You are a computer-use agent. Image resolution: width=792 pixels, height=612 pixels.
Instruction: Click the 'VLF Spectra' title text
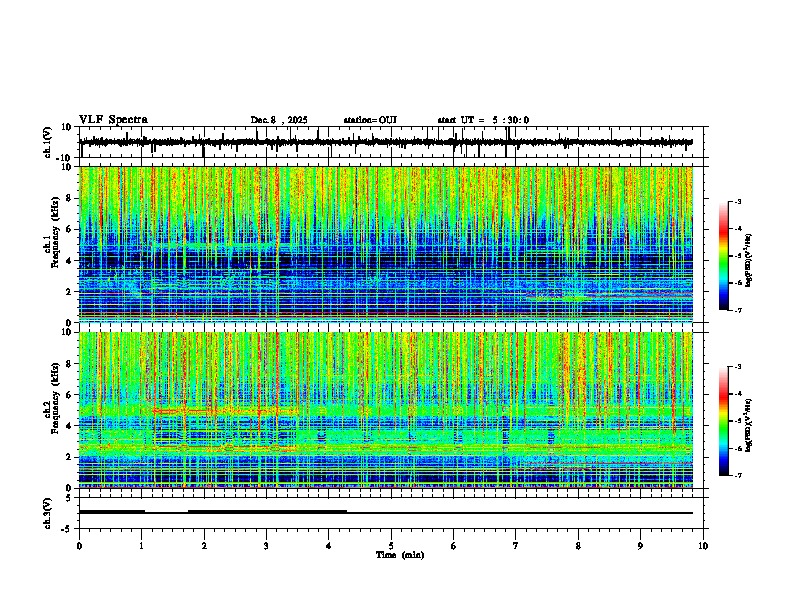113,120
